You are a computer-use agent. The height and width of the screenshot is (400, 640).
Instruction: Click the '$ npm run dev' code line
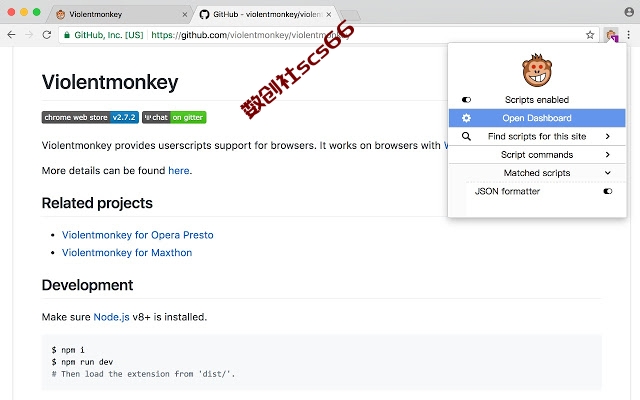click(x=82, y=362)
